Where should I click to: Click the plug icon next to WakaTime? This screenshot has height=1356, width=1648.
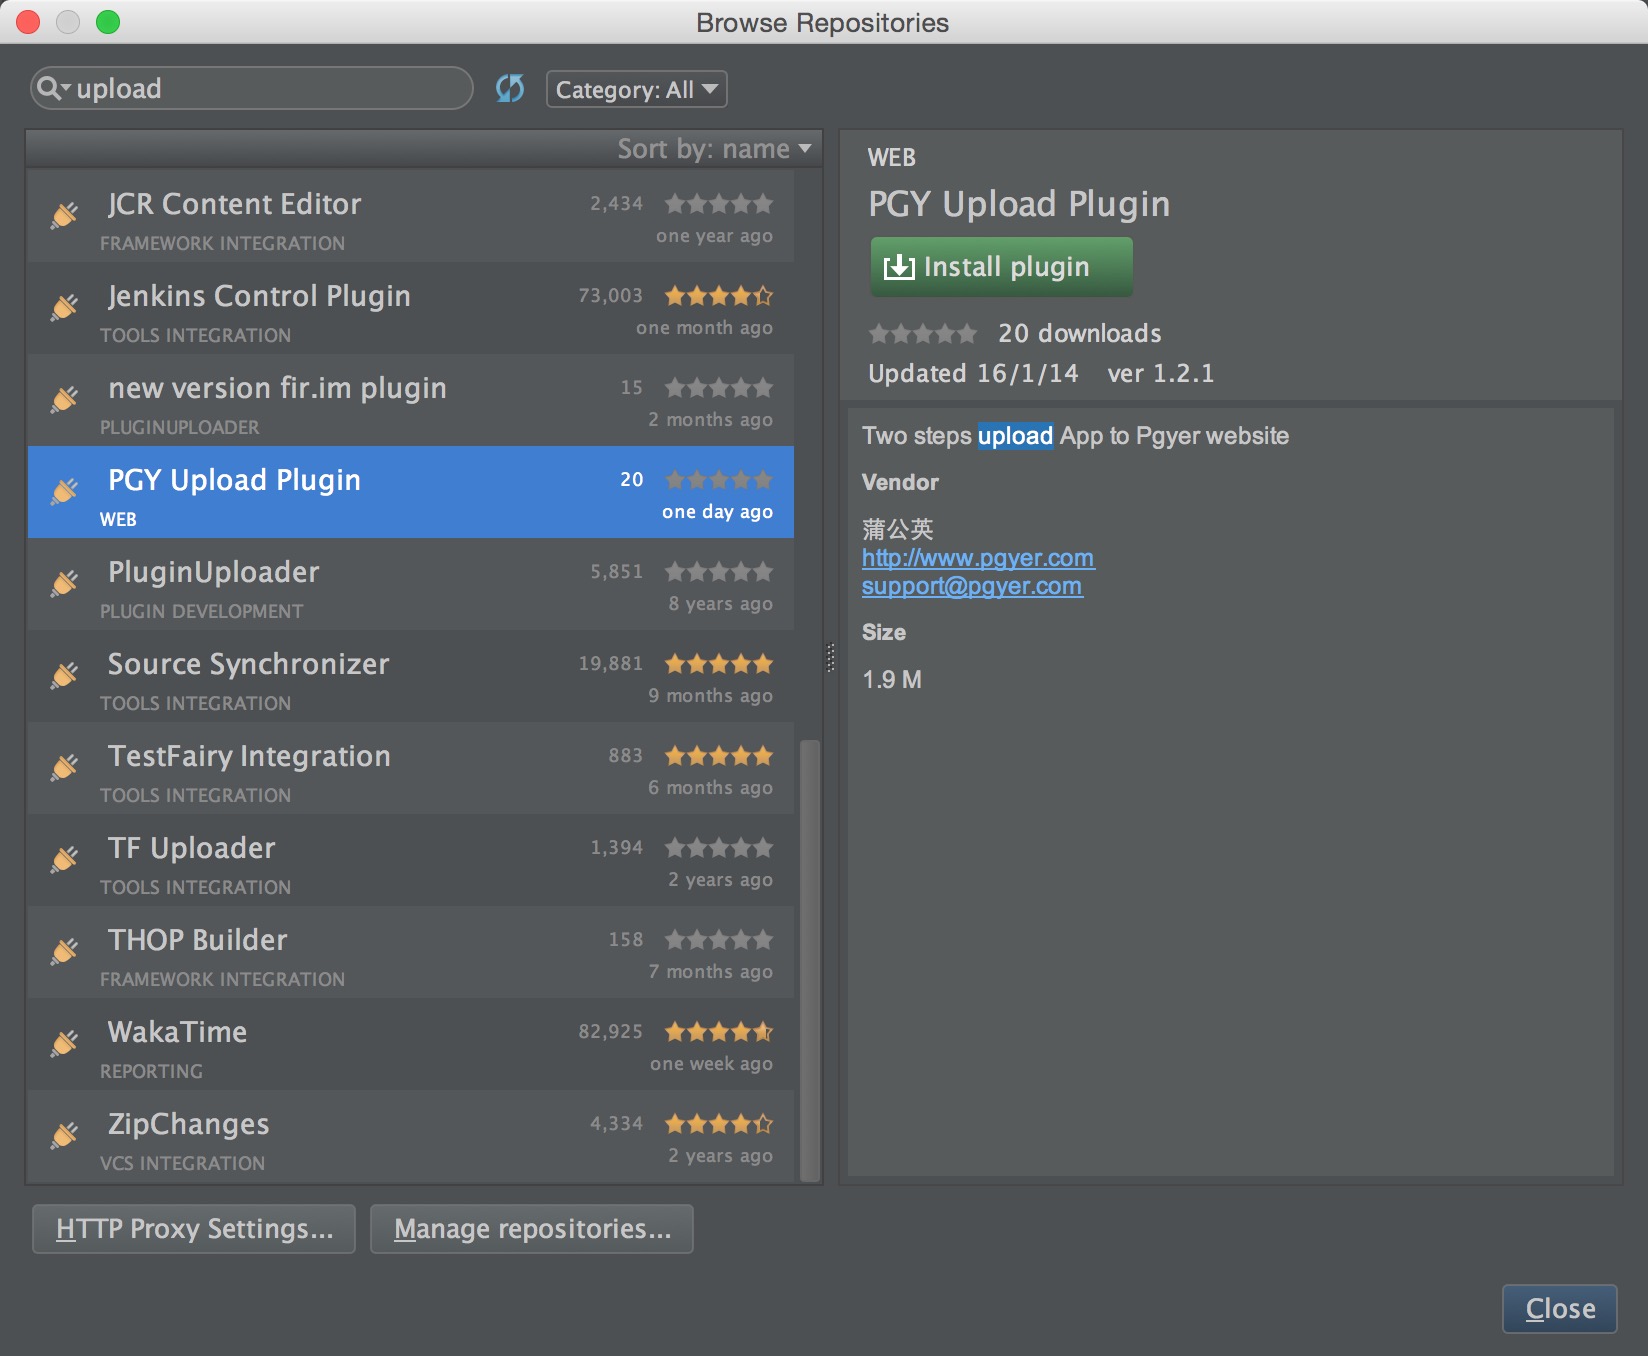click(65, 1043)
